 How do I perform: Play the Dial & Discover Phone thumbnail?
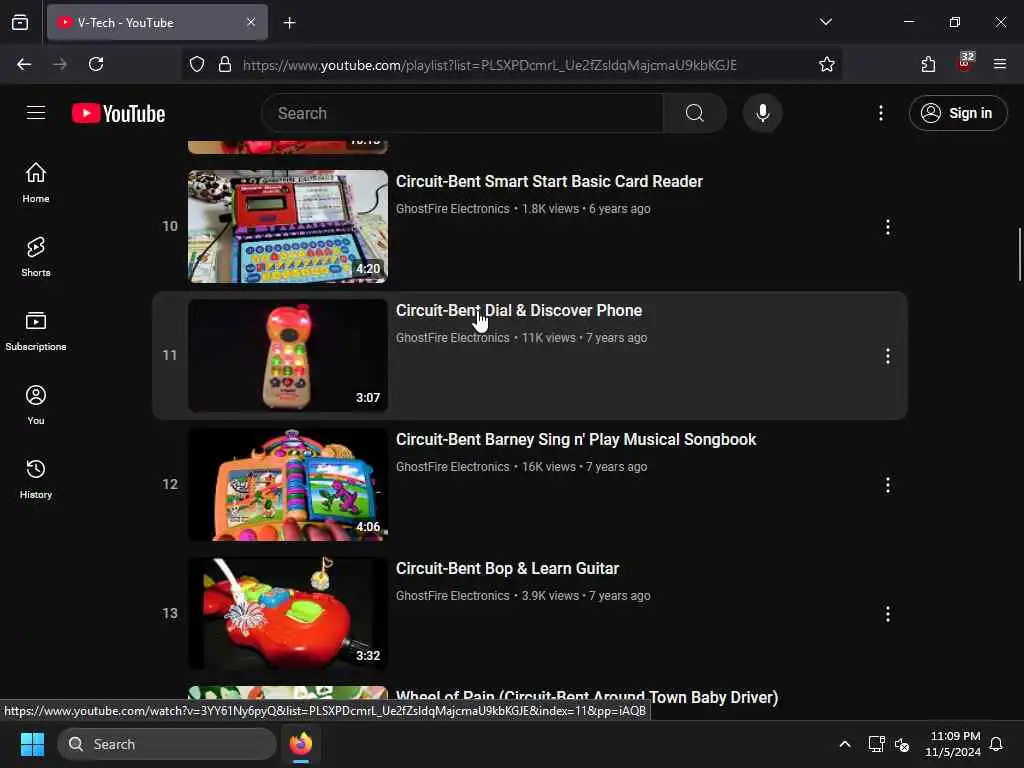(x=288, y=355)
